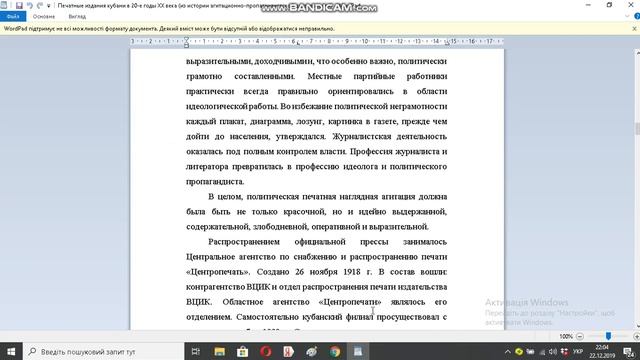Viewport: 640px width, 360px height.
Task: Open Microsoft Store from the taskbar
Action: 242,351
